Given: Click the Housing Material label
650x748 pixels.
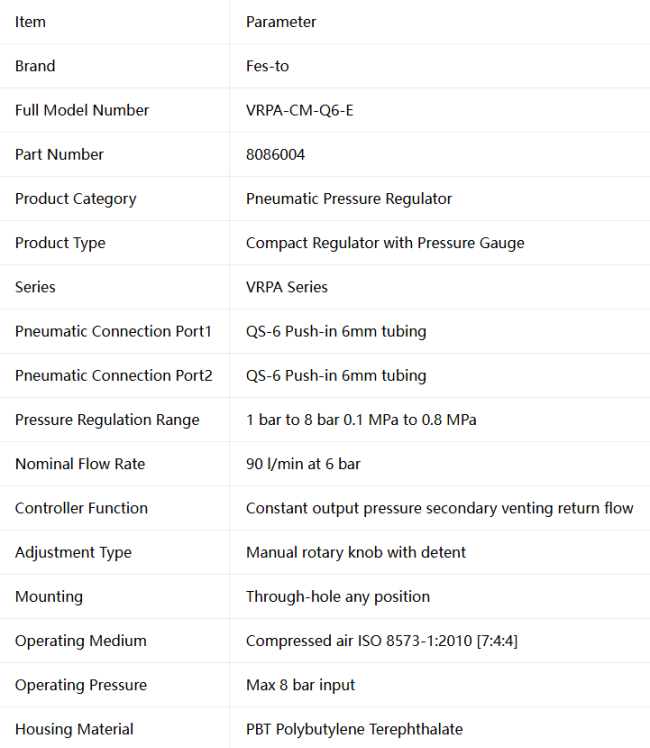Looking at the screenshot, I should tap(74, 729).
